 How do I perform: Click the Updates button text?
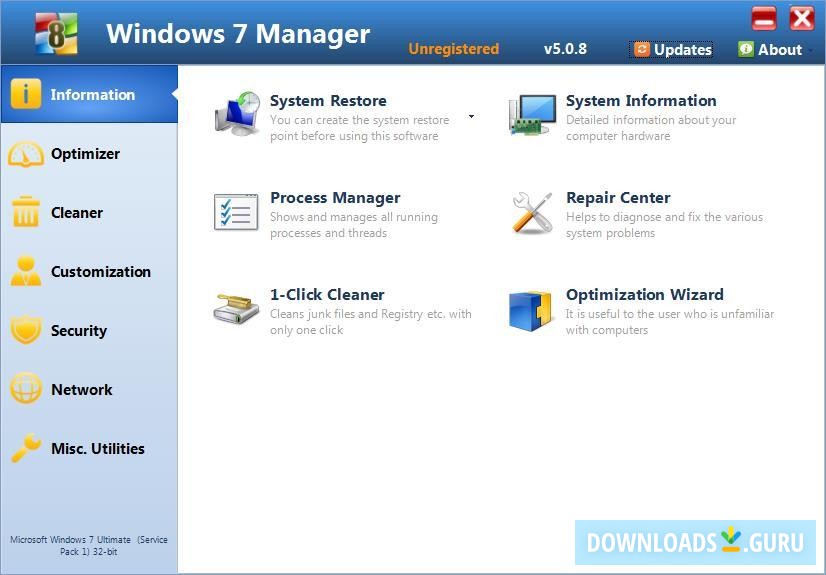[683, 49]
